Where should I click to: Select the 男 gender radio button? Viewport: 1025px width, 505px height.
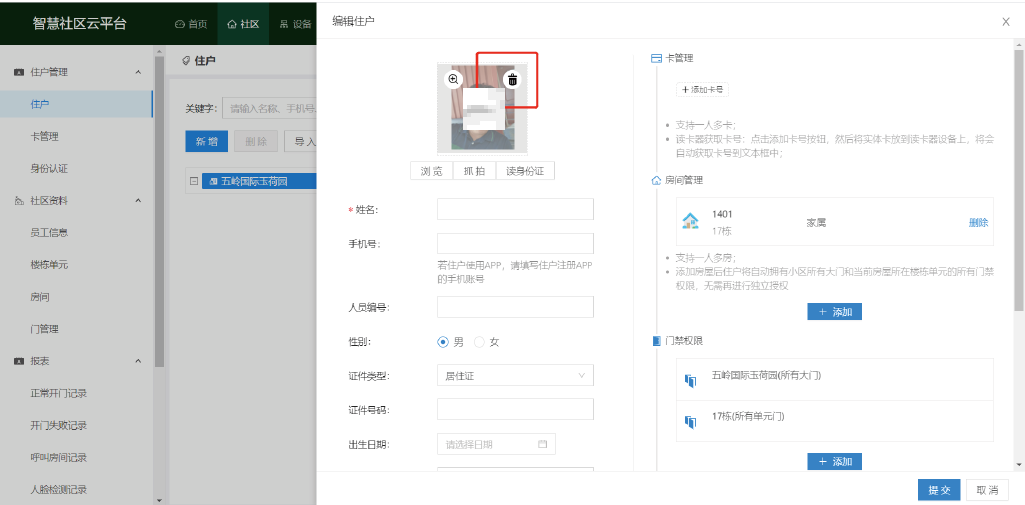pos(443,342)
